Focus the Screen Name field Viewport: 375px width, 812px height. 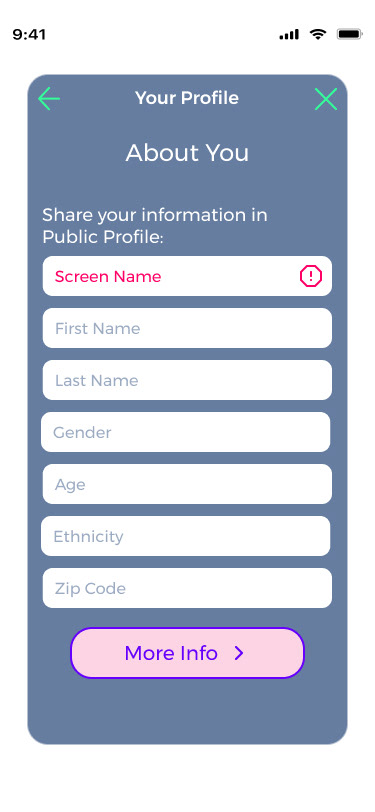click(x=187, y=276)
